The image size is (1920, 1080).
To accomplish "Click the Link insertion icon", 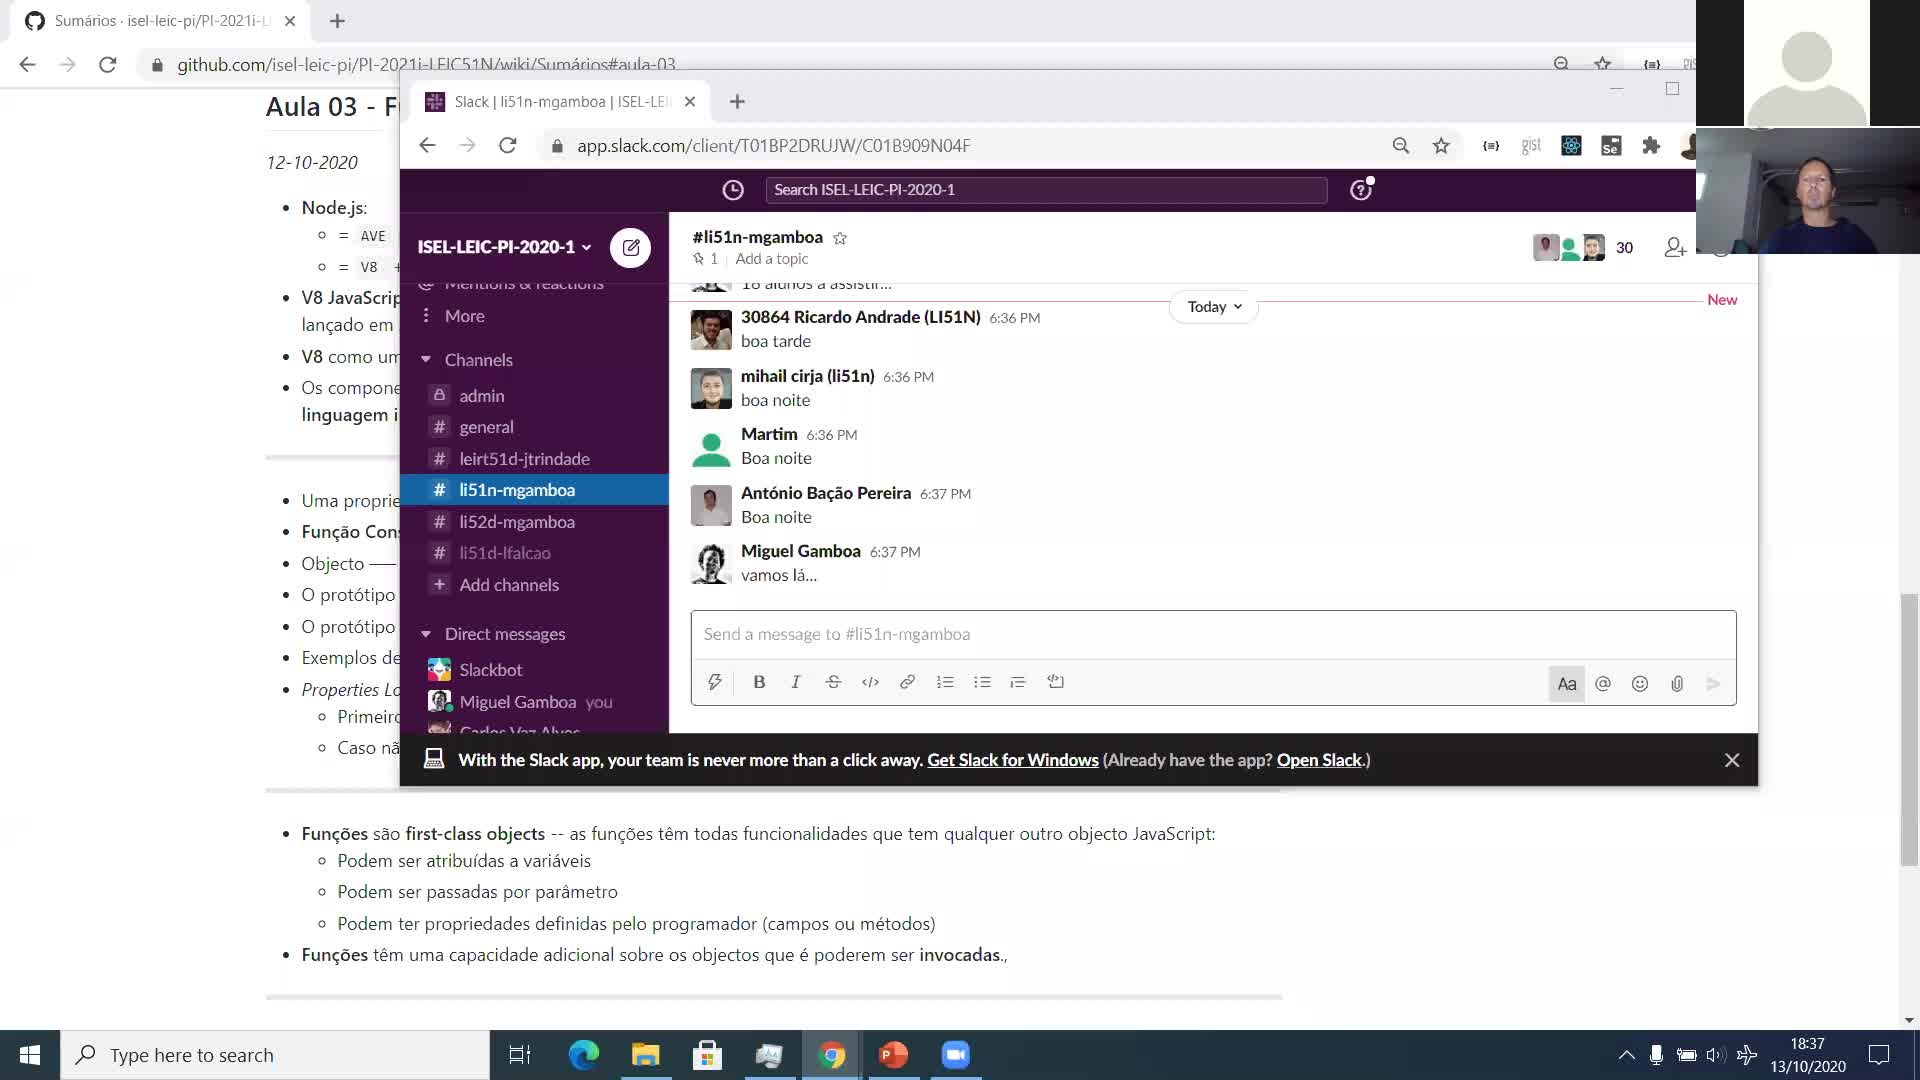I will pyautogui.click(x=907, y=683).
